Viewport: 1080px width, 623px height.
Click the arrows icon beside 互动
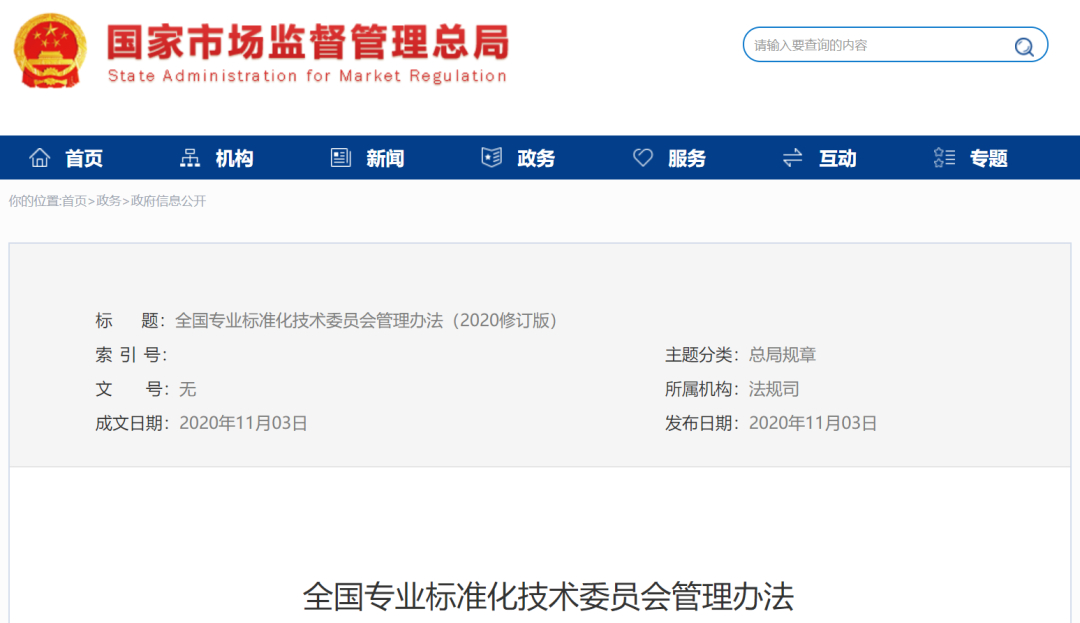(x=793, y=158)
